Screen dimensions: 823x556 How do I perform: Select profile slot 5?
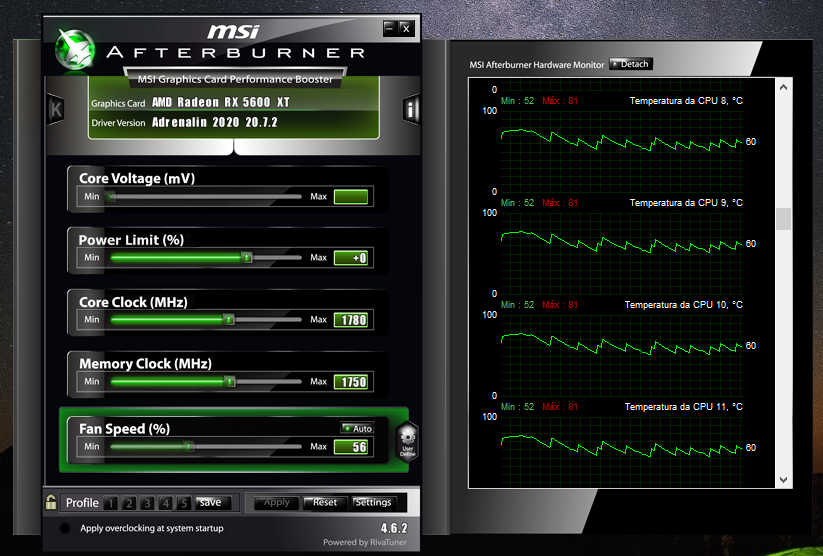[184, 503]
